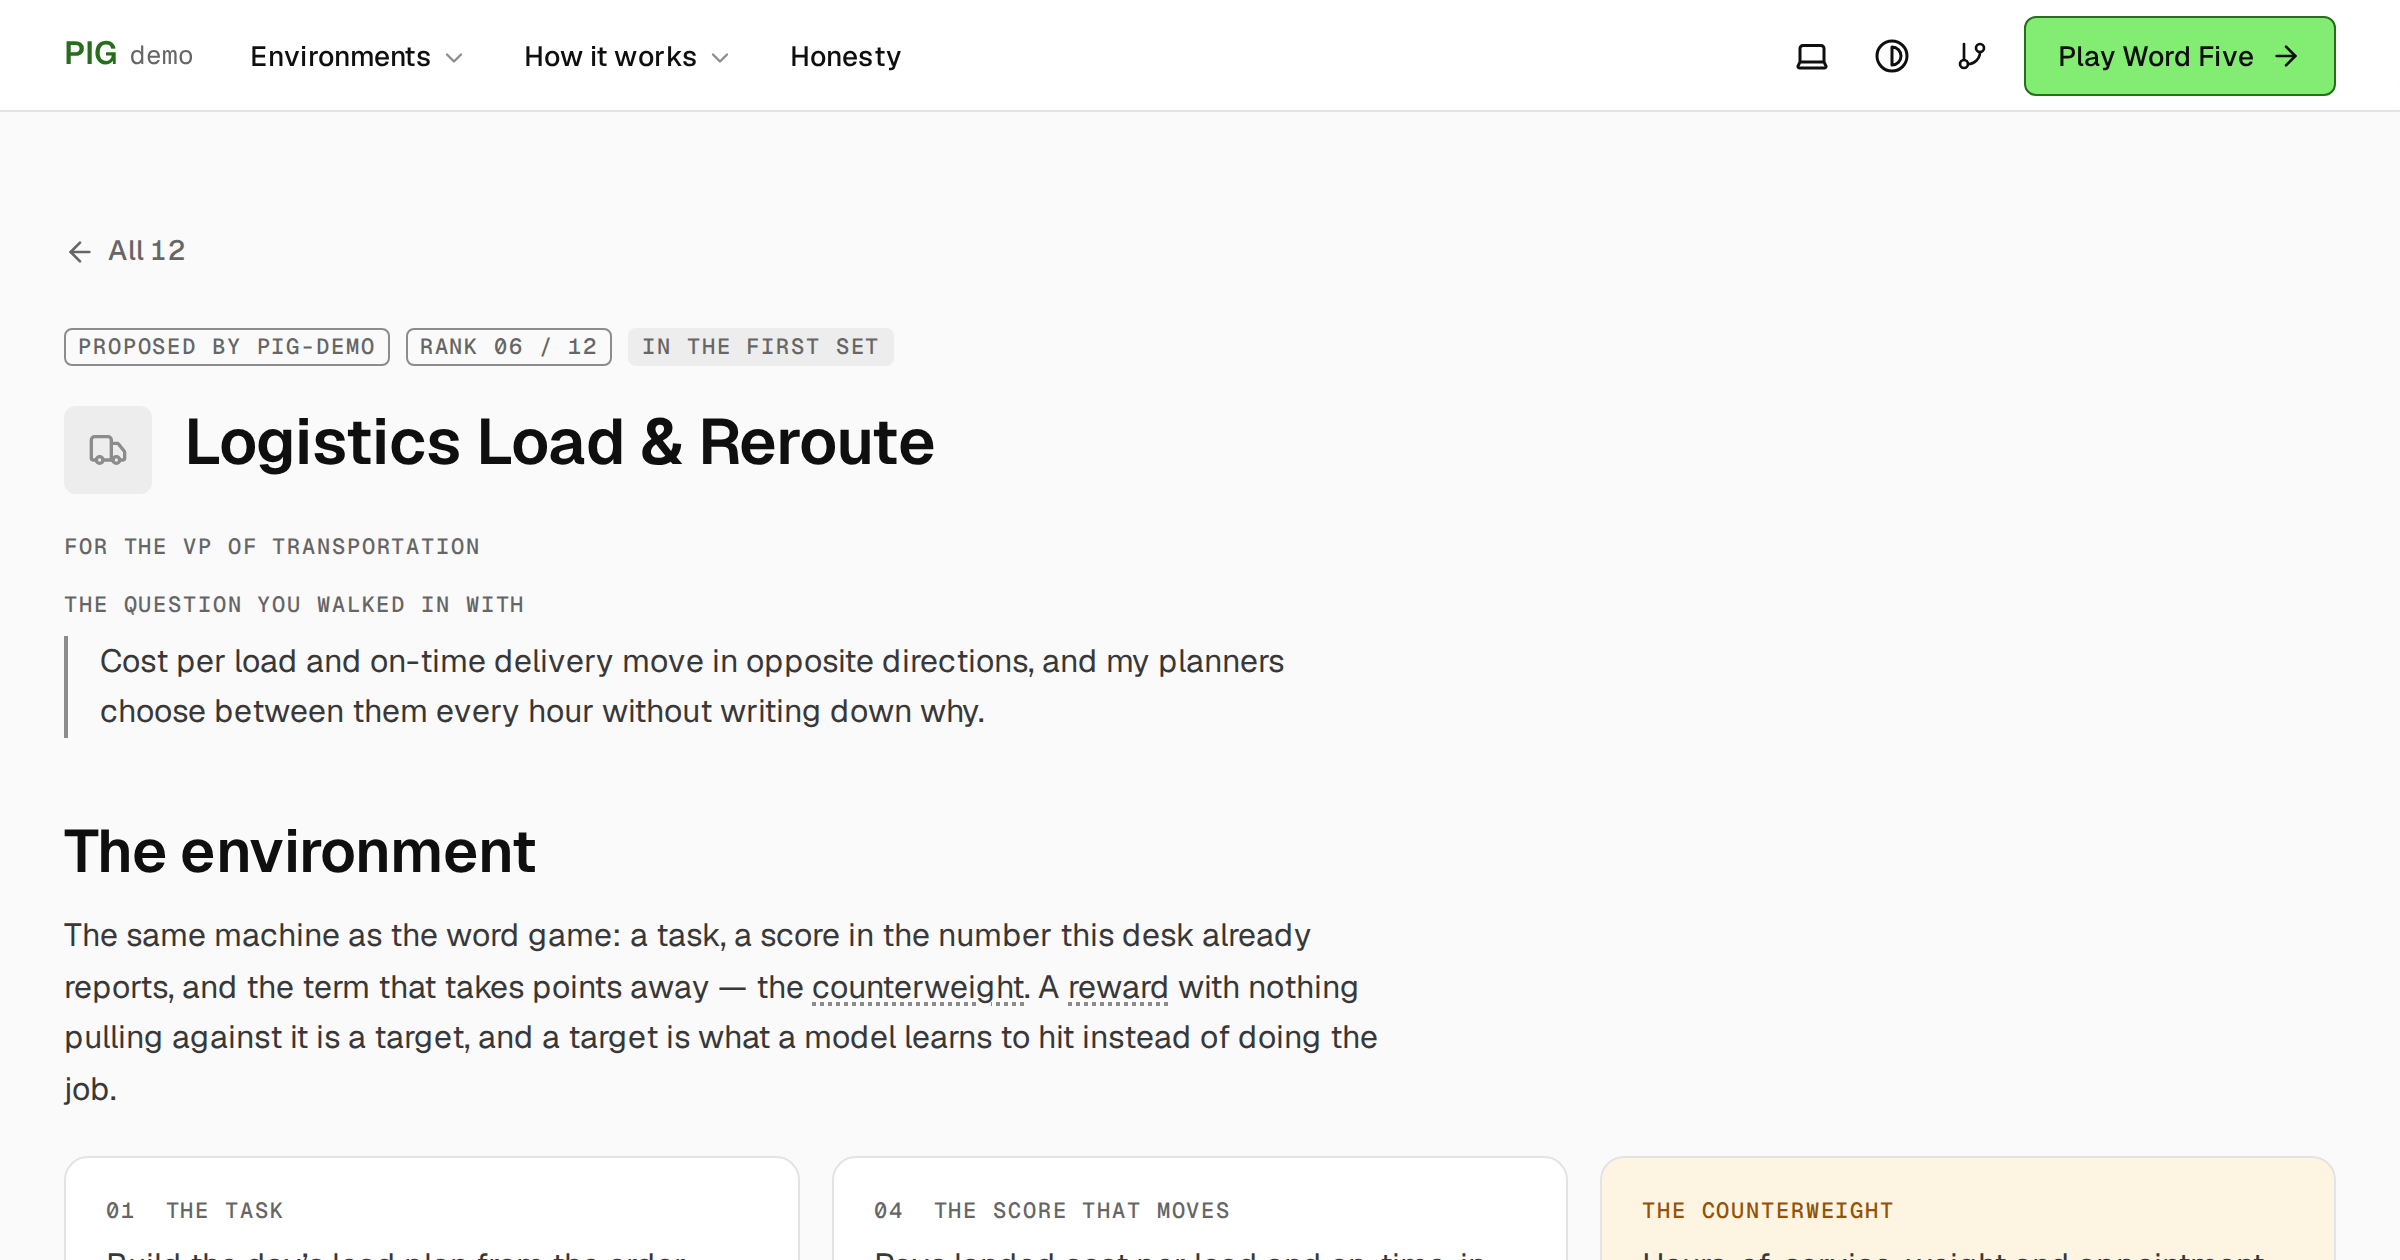Viewport: 2400px width, 1260px height.
Task: Click the Rank 06 / 12 badge
Action: point(509,347)
